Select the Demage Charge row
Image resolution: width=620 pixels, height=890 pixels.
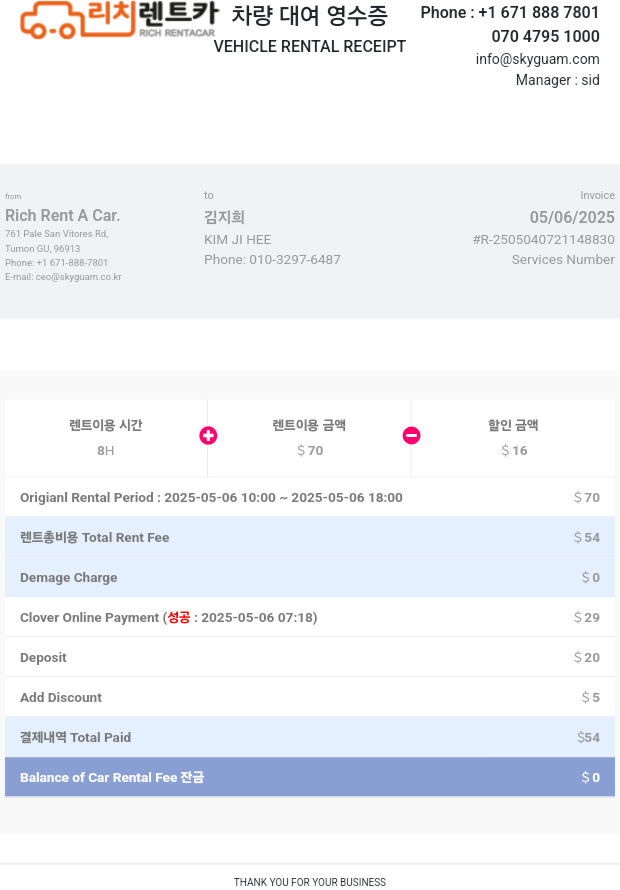[x=310, y=577]
